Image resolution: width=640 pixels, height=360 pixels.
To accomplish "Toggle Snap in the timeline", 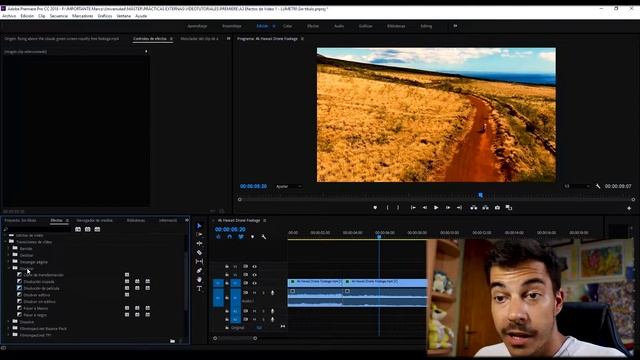I will point(229,237).
